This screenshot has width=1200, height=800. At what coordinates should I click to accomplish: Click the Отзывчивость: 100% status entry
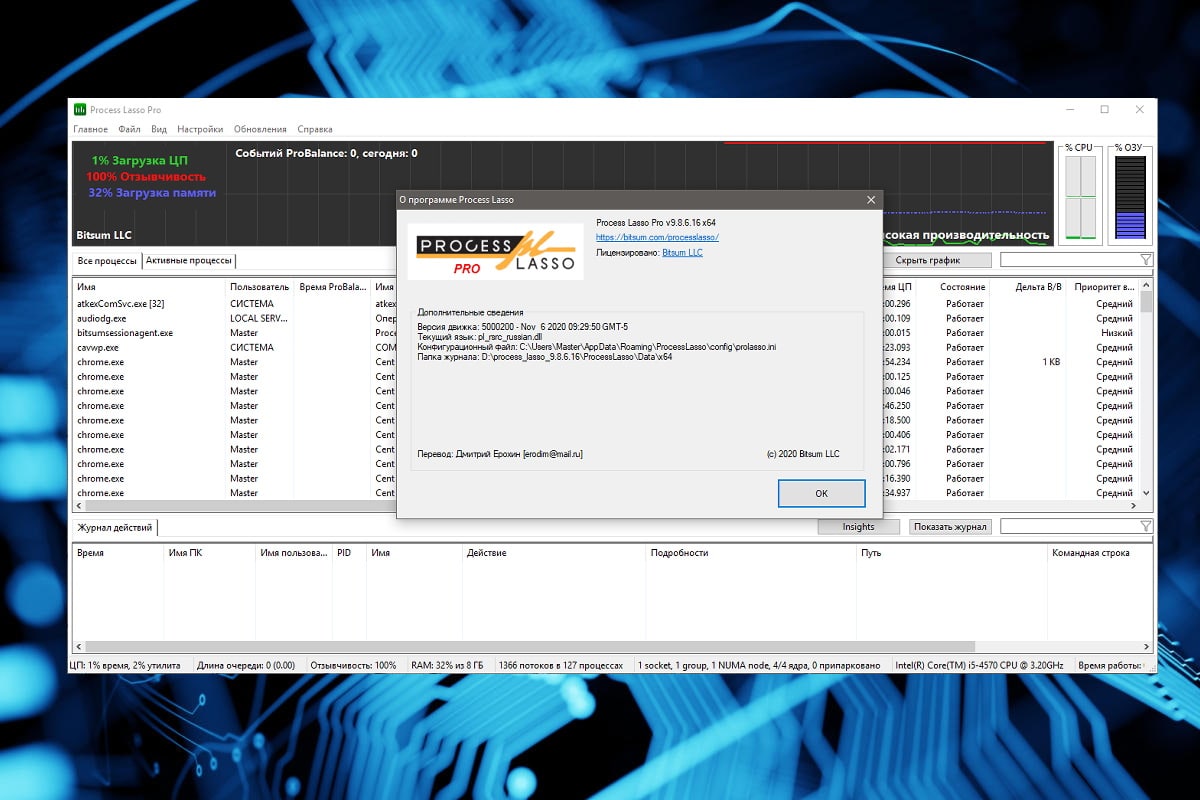pyautogui.click(x=353, y=665)
